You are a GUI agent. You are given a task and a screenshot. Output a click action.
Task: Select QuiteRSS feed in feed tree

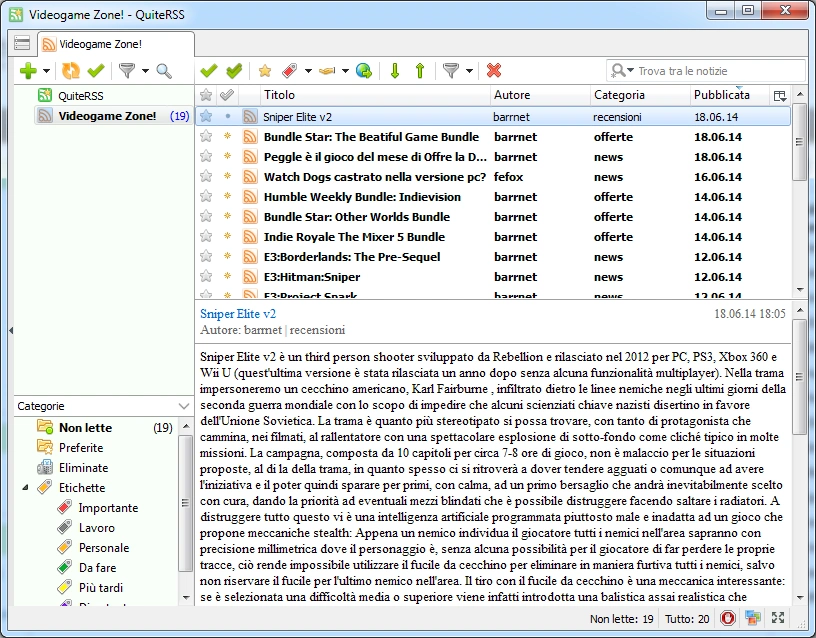(x=81, y=96)
